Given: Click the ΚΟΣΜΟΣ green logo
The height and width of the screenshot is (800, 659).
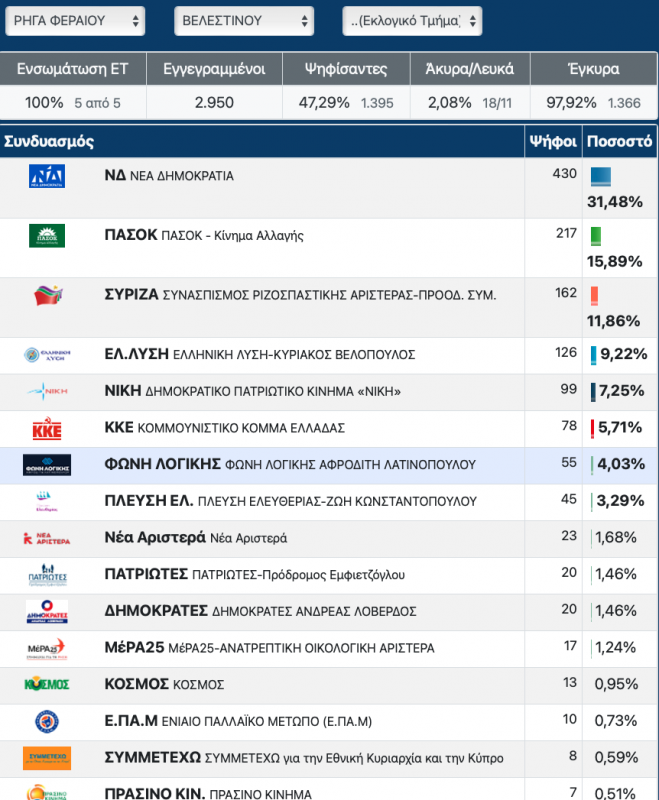Looking at the screenshot, I should 47,684.
